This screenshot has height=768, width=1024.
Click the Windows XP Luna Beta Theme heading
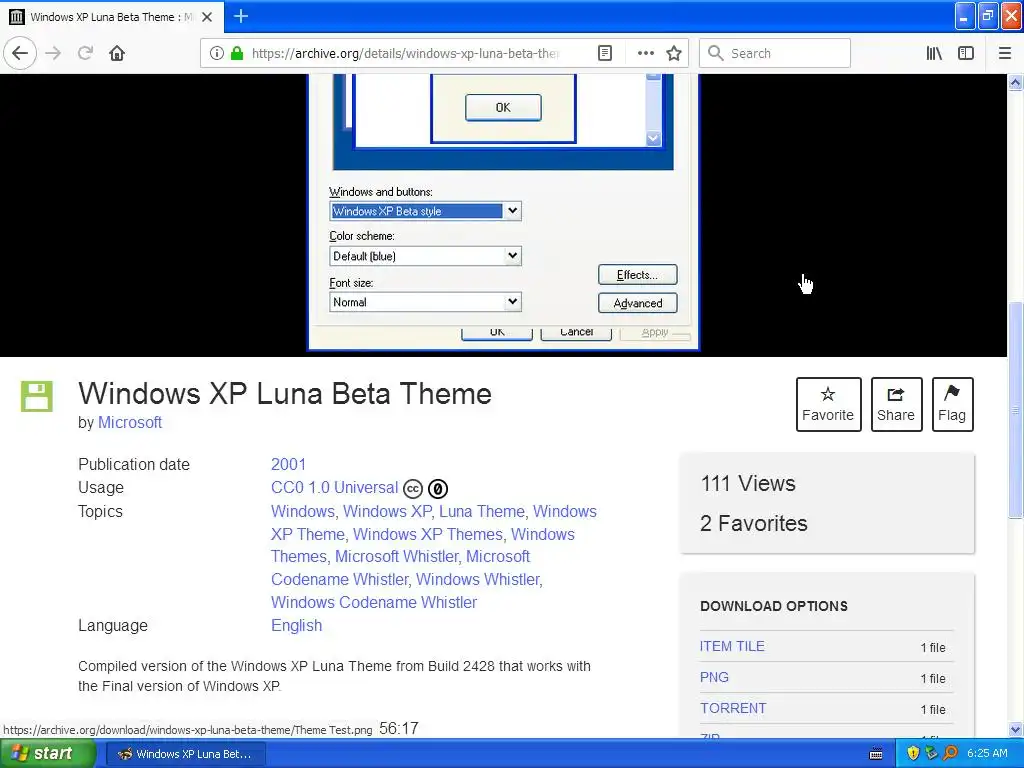285,394
